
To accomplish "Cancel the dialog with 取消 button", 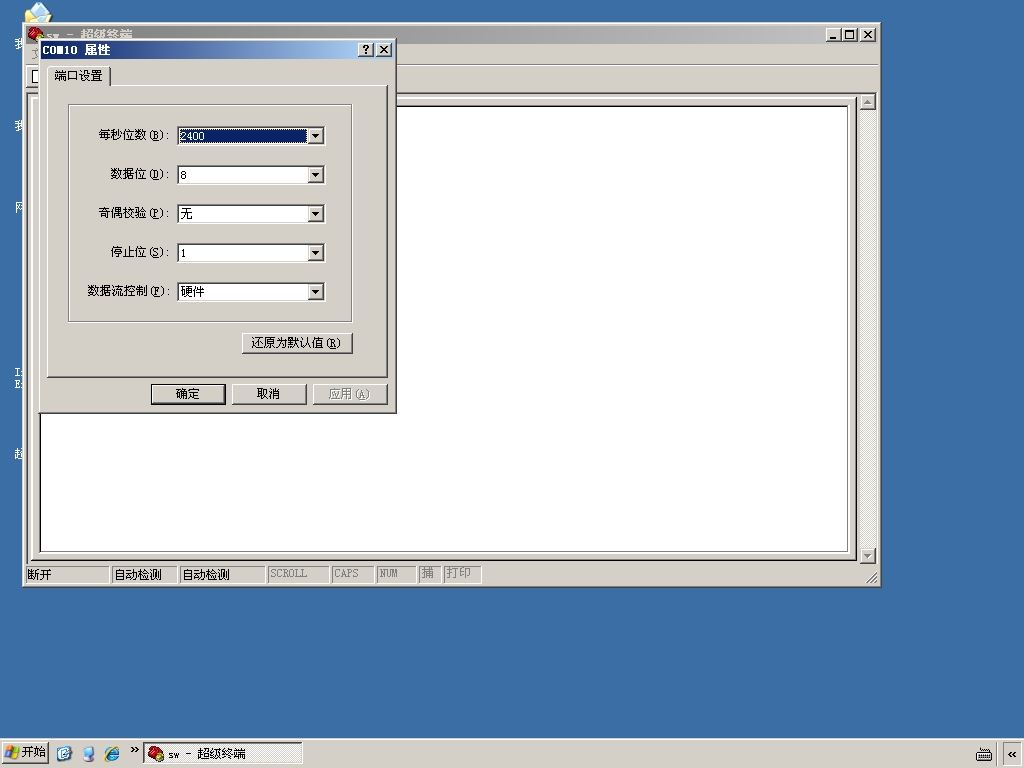I will (269, 394).
